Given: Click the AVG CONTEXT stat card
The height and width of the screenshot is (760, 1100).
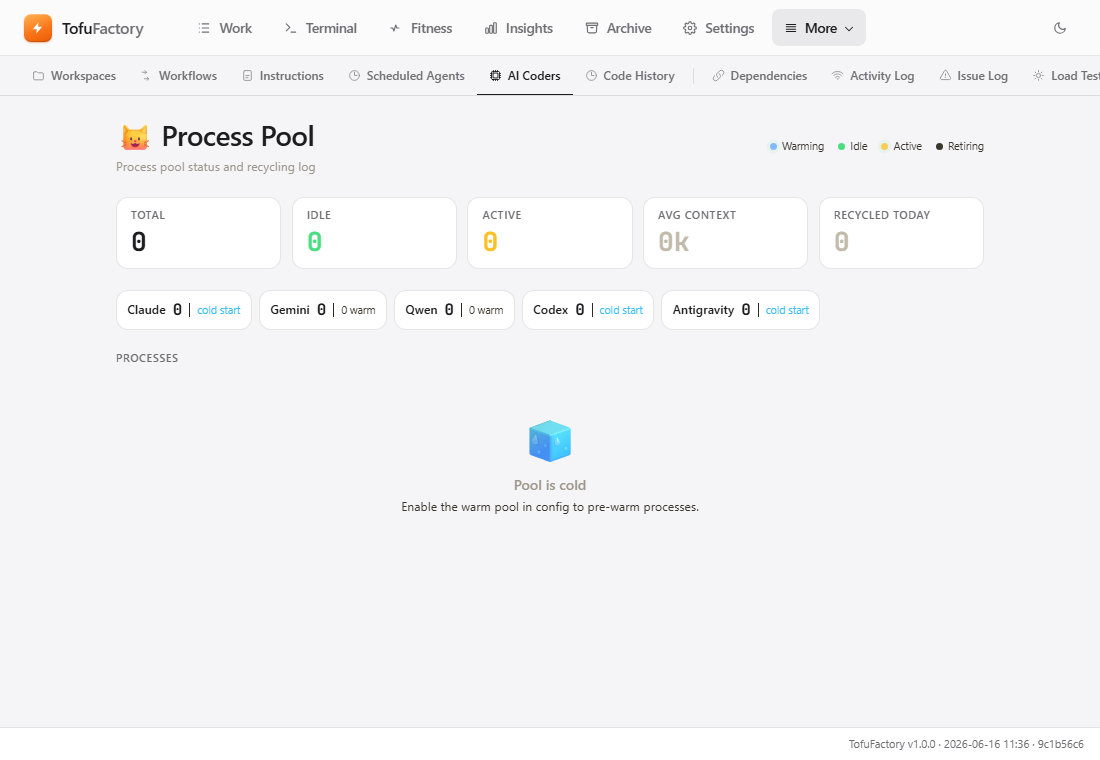Looking at the screenshot, I should click(725, 233).
